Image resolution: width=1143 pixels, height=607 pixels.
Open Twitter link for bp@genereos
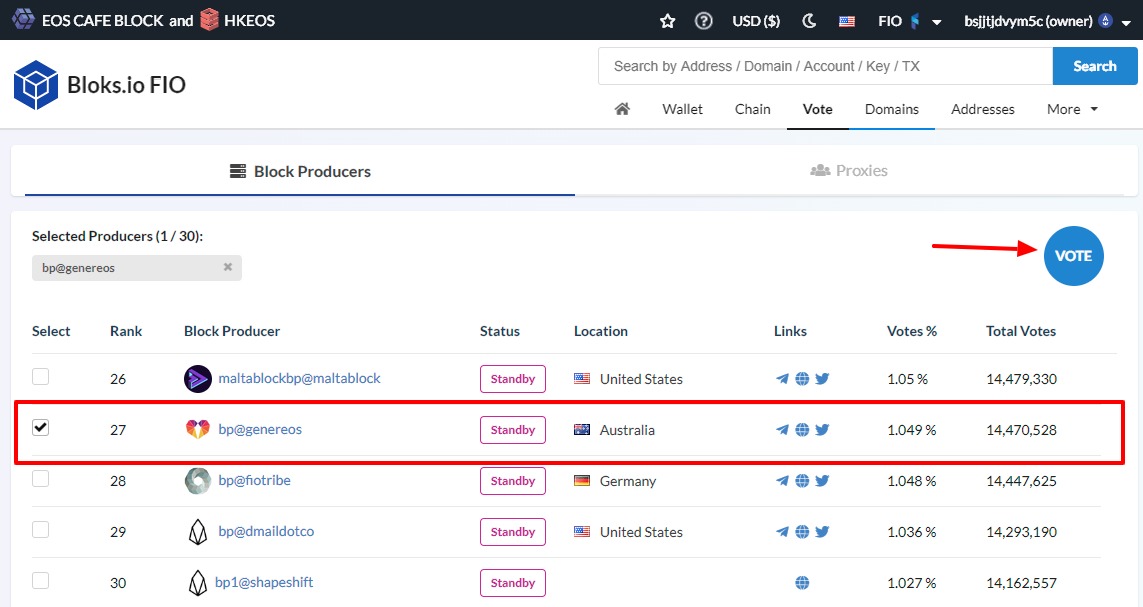point(822,430)
